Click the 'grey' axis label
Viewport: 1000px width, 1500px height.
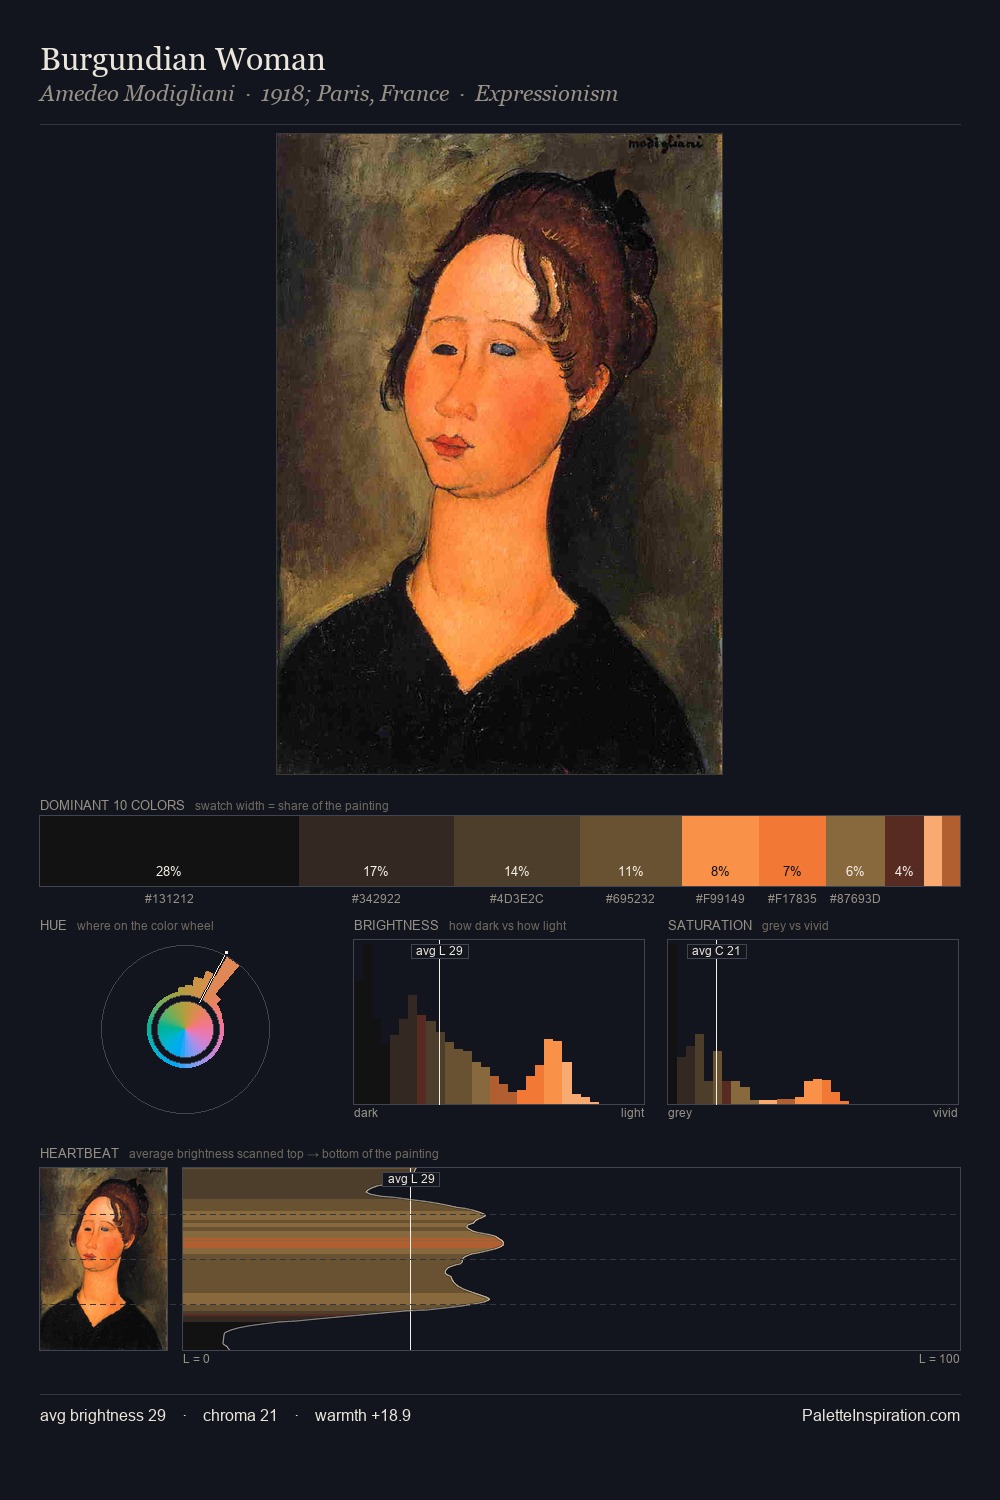[680, 1113]
